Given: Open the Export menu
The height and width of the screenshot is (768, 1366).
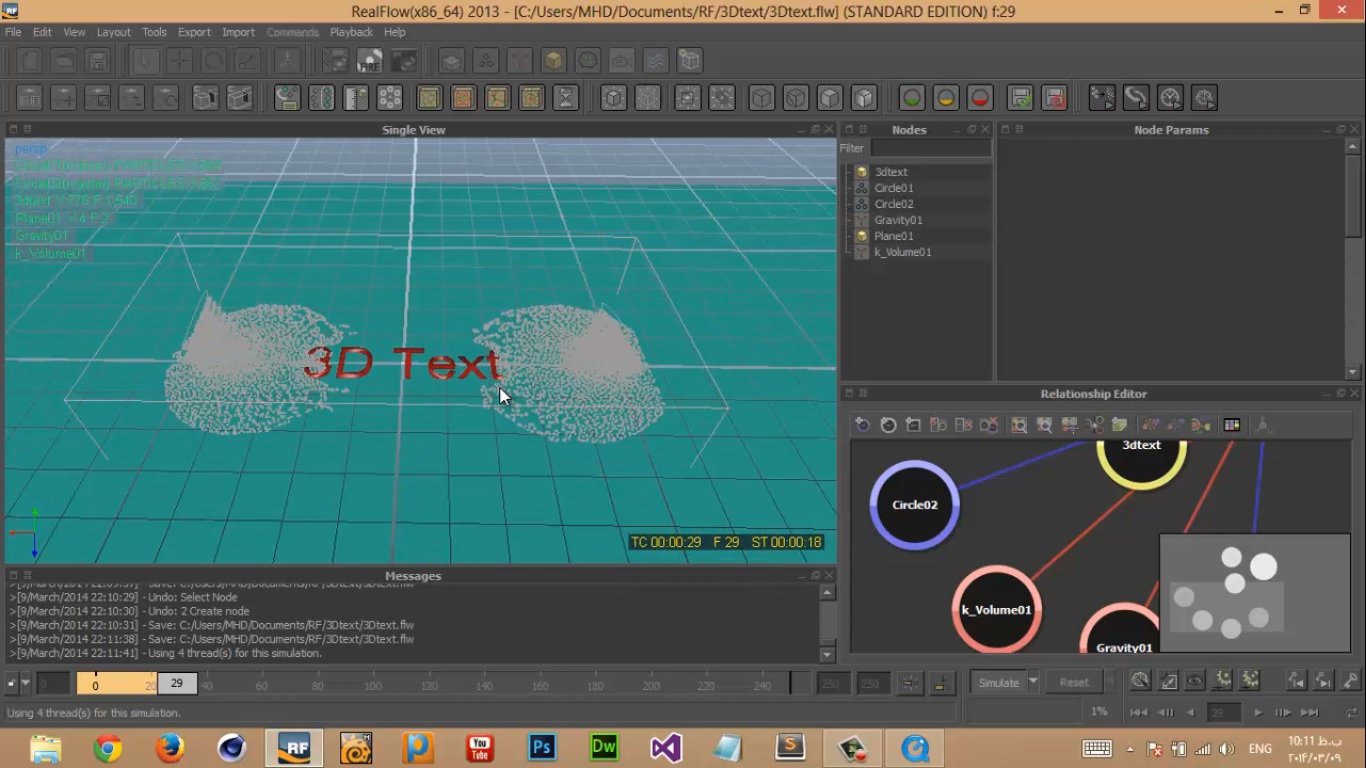Looking at the screenshot, I should (194, 32).
